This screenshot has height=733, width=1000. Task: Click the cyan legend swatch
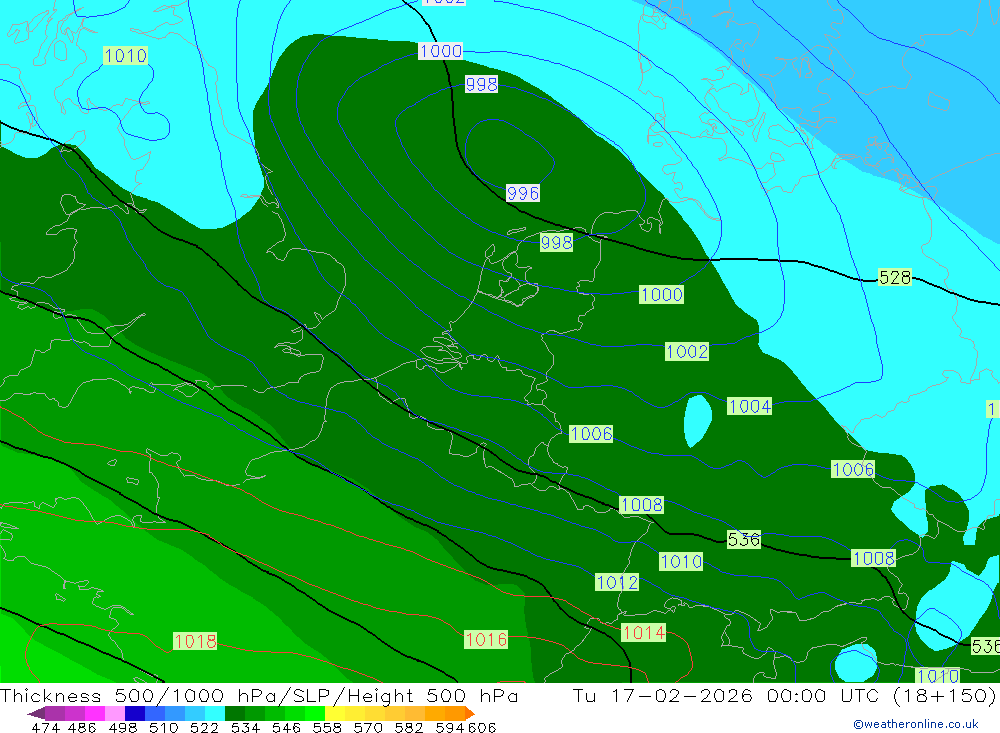[x=215, y=713]
